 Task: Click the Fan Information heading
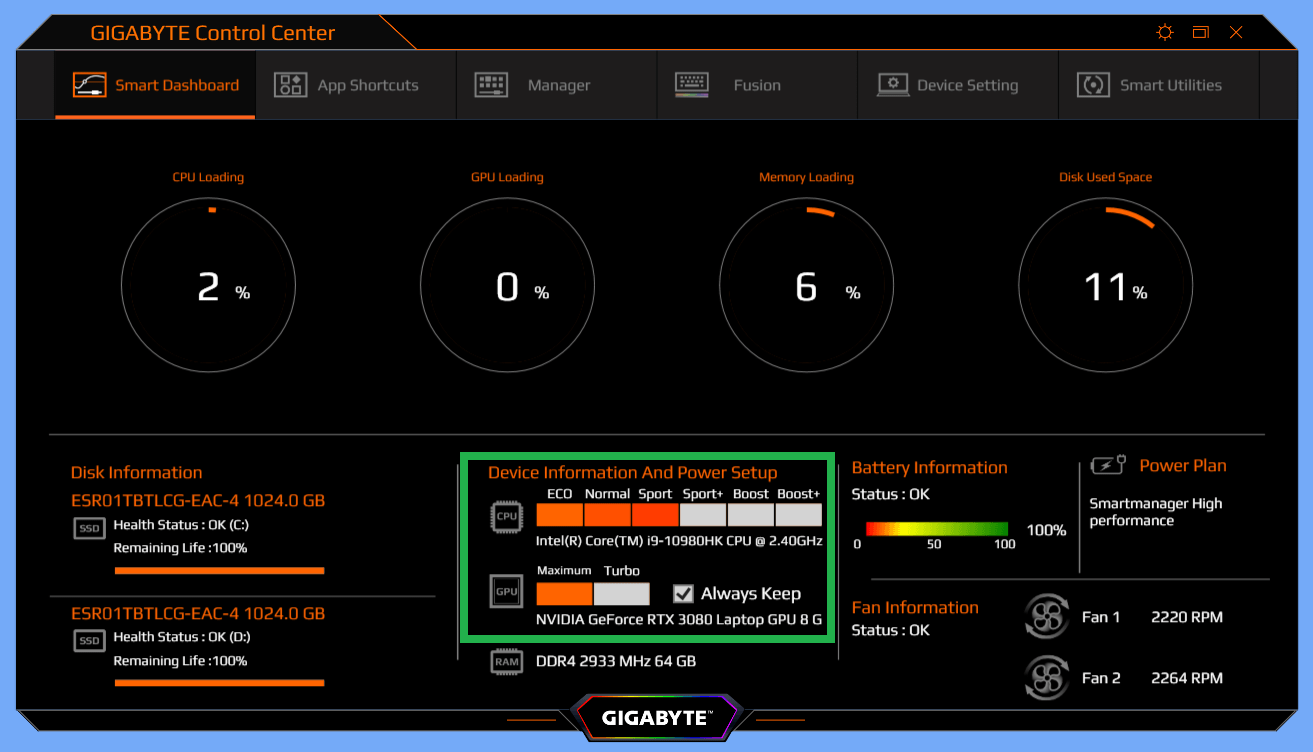[x=915, y=608]
